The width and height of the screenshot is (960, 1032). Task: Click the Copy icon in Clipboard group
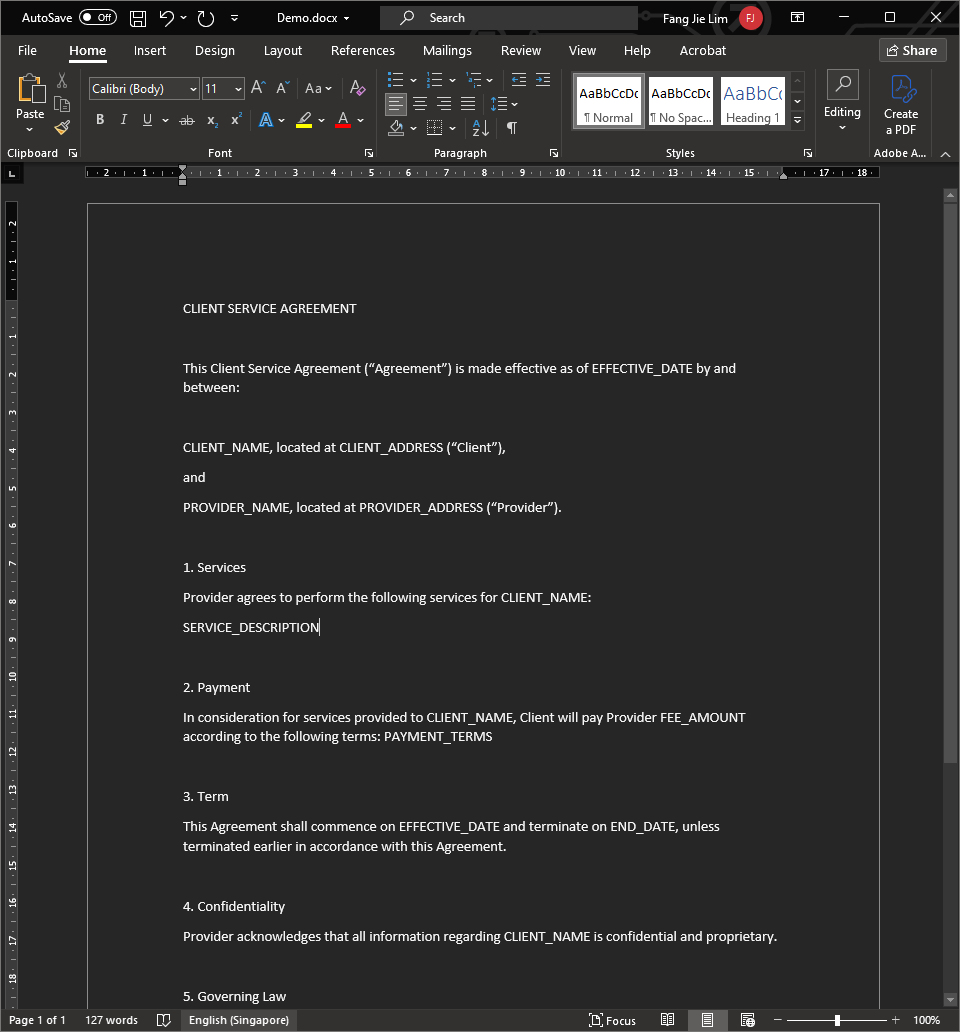[62, 104]
